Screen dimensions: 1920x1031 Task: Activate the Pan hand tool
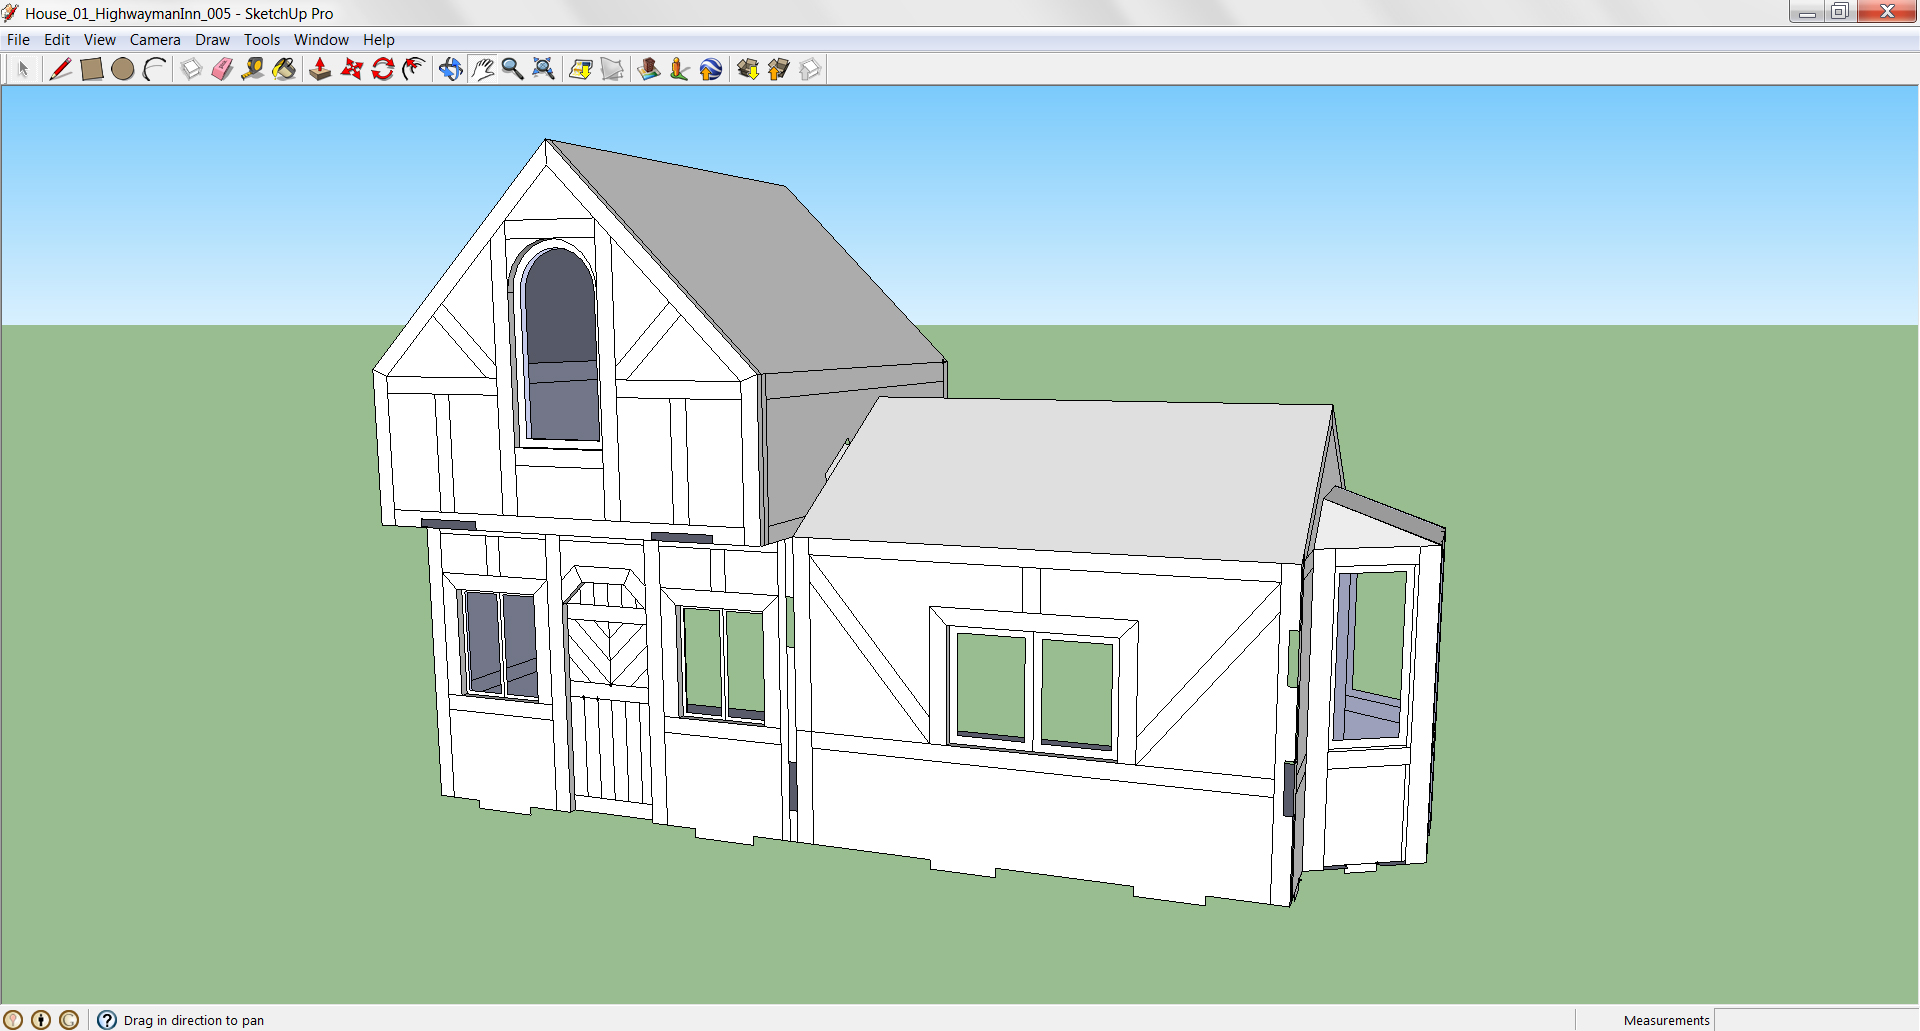(482, 69)
